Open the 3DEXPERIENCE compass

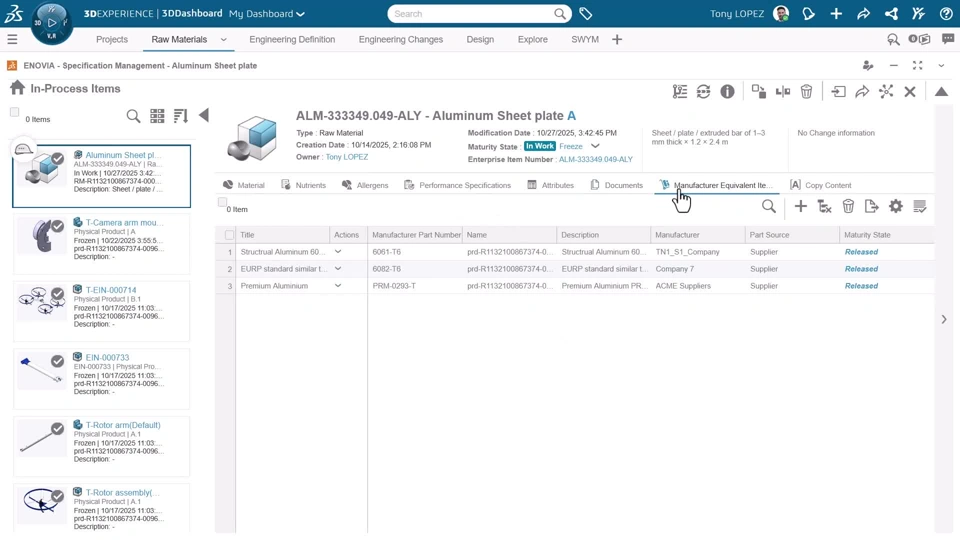(51, 23)
